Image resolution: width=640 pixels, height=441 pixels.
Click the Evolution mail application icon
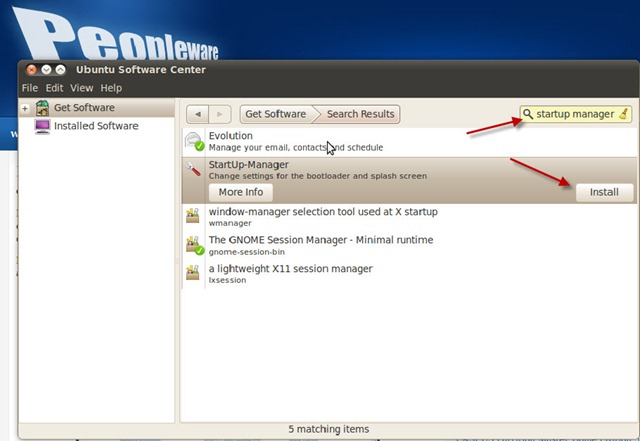coord(194,141)
